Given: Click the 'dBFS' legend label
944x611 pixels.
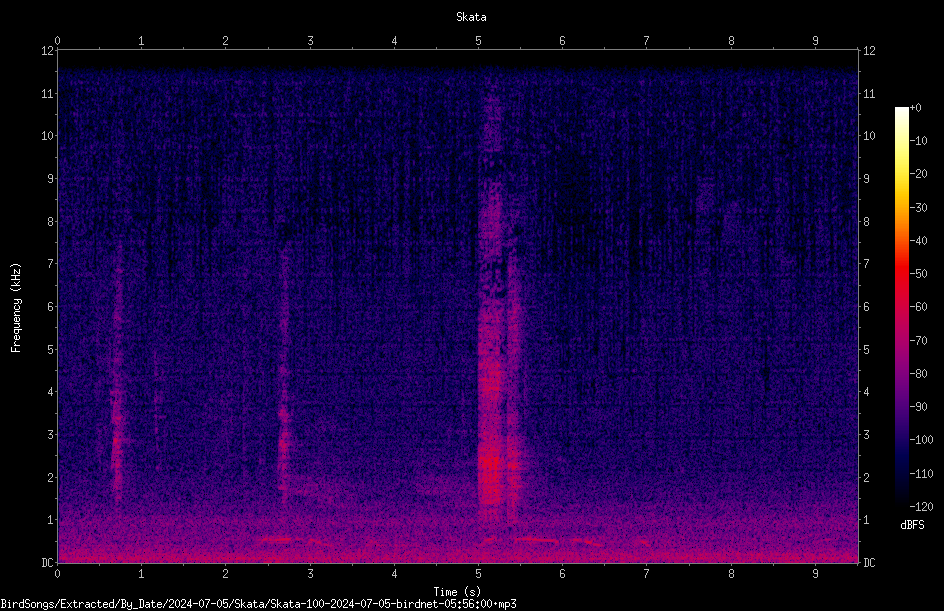Looking at the screenshot, I should [x=912, y=525].
